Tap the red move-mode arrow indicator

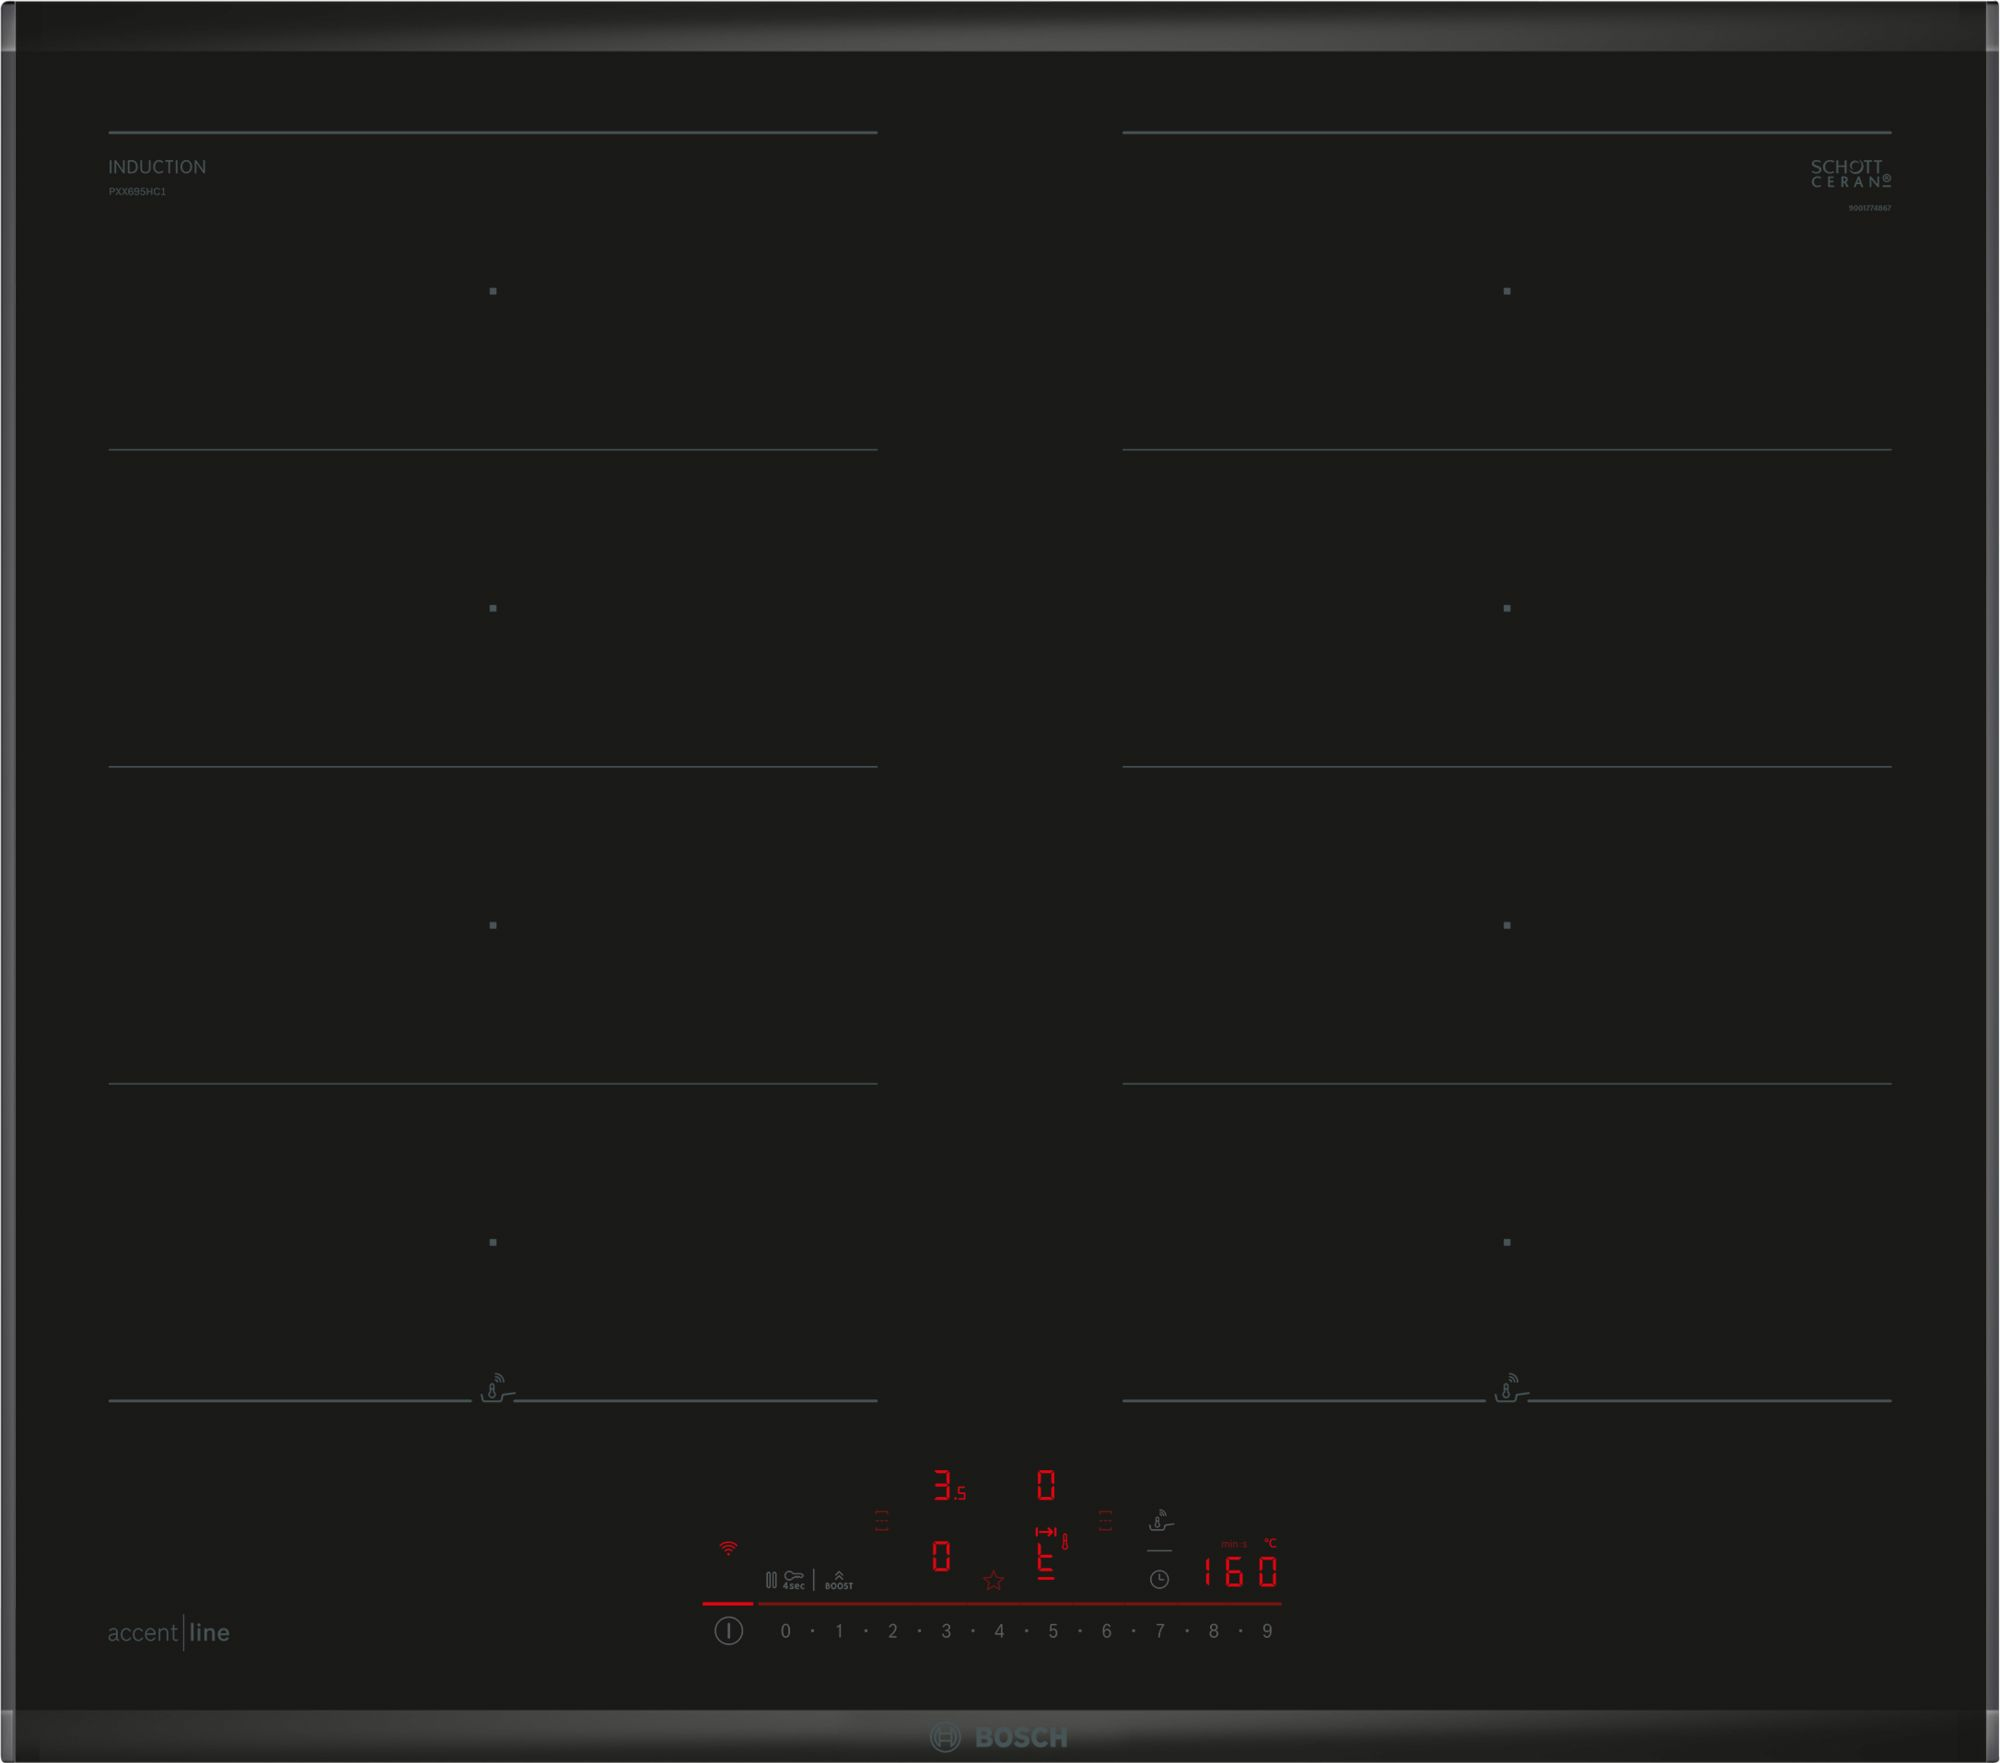click(x=1046, y=1532)
